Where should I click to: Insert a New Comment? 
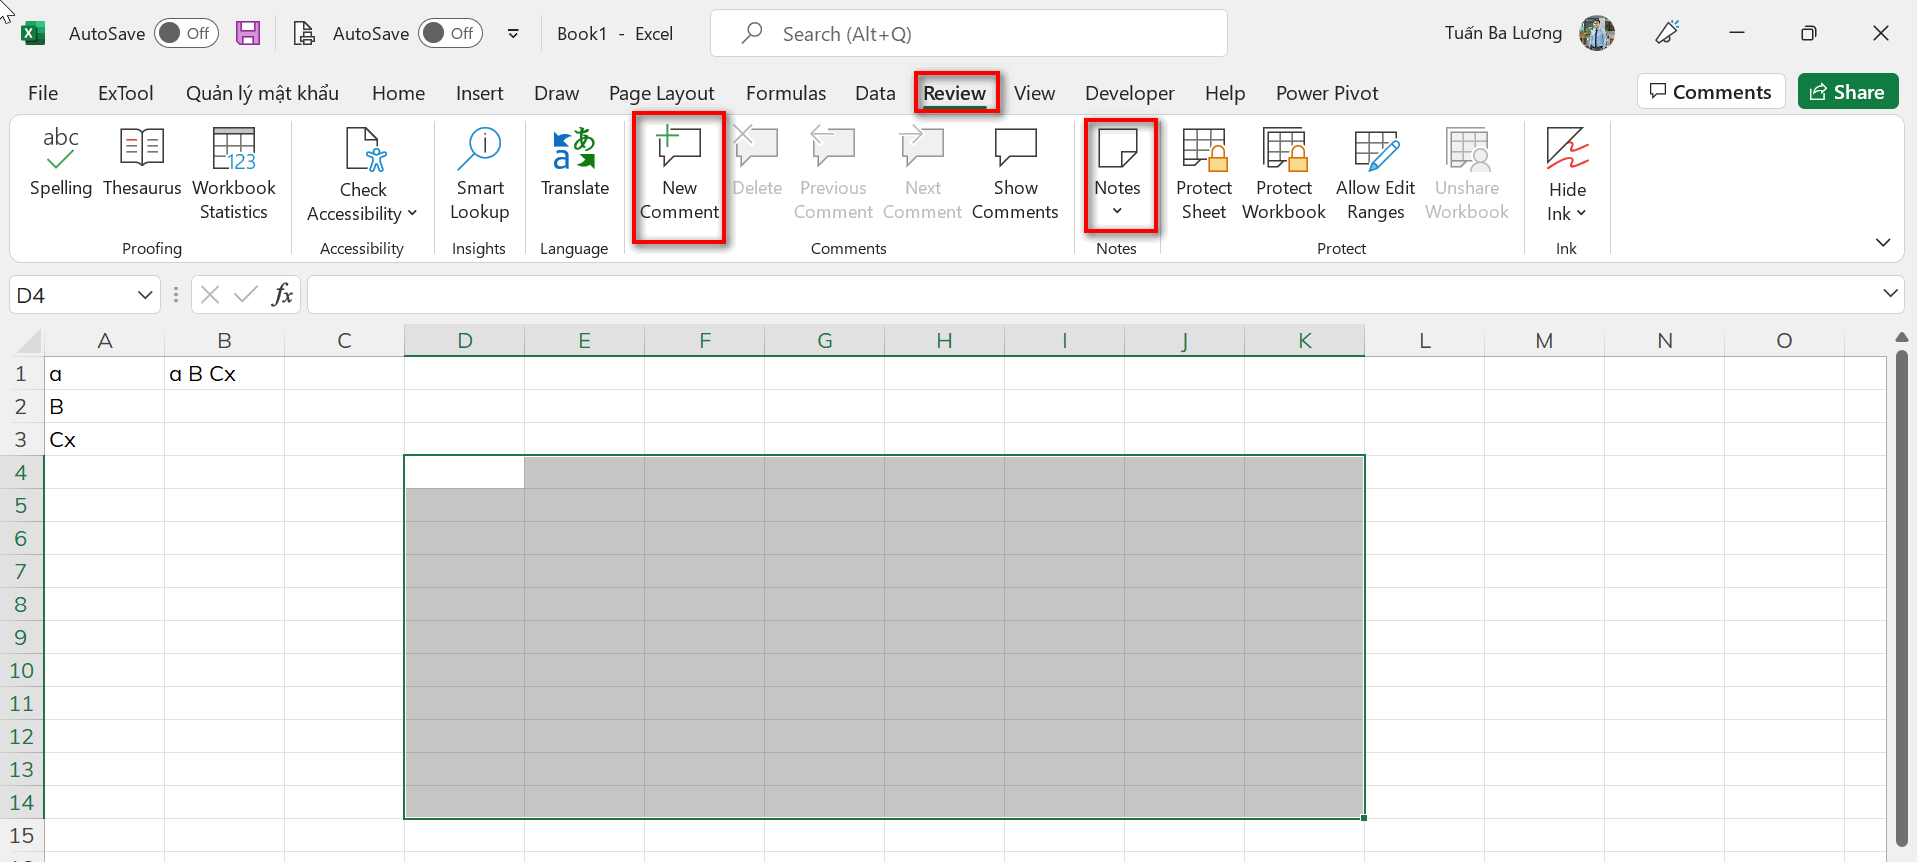[679, 174]
